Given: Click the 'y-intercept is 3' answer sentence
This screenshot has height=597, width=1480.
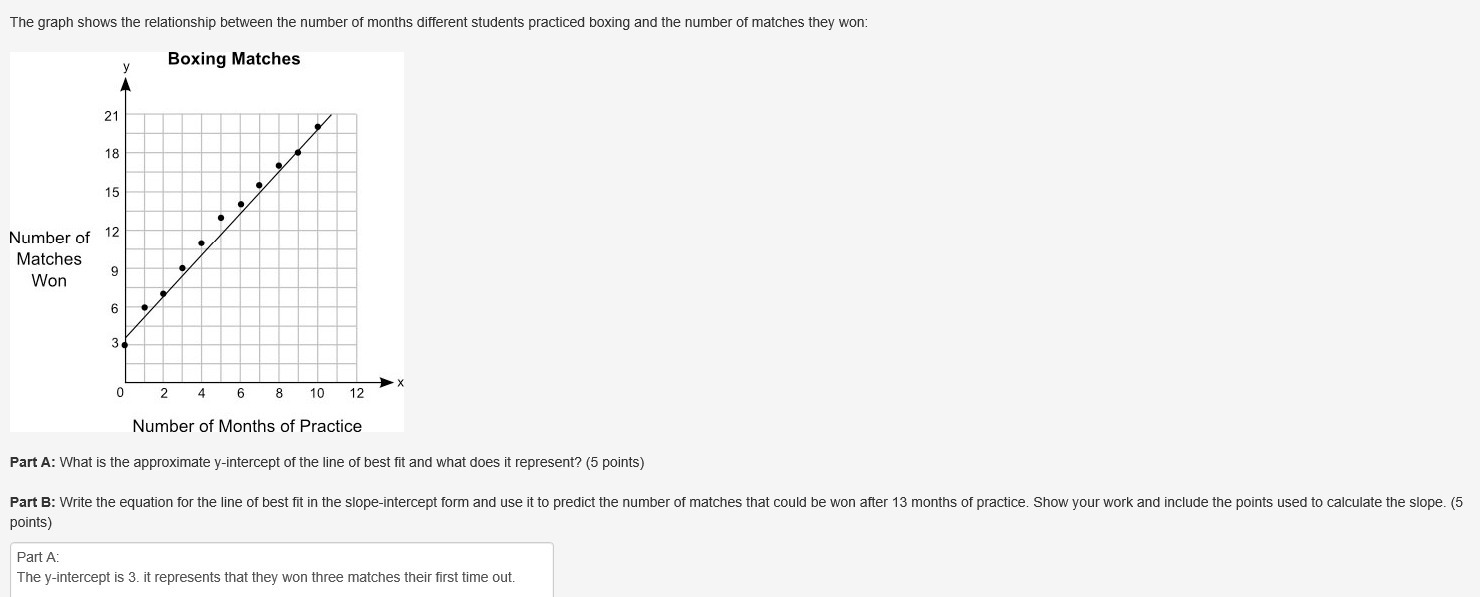Looking at the screenshot, I should [x=265, y=577].
